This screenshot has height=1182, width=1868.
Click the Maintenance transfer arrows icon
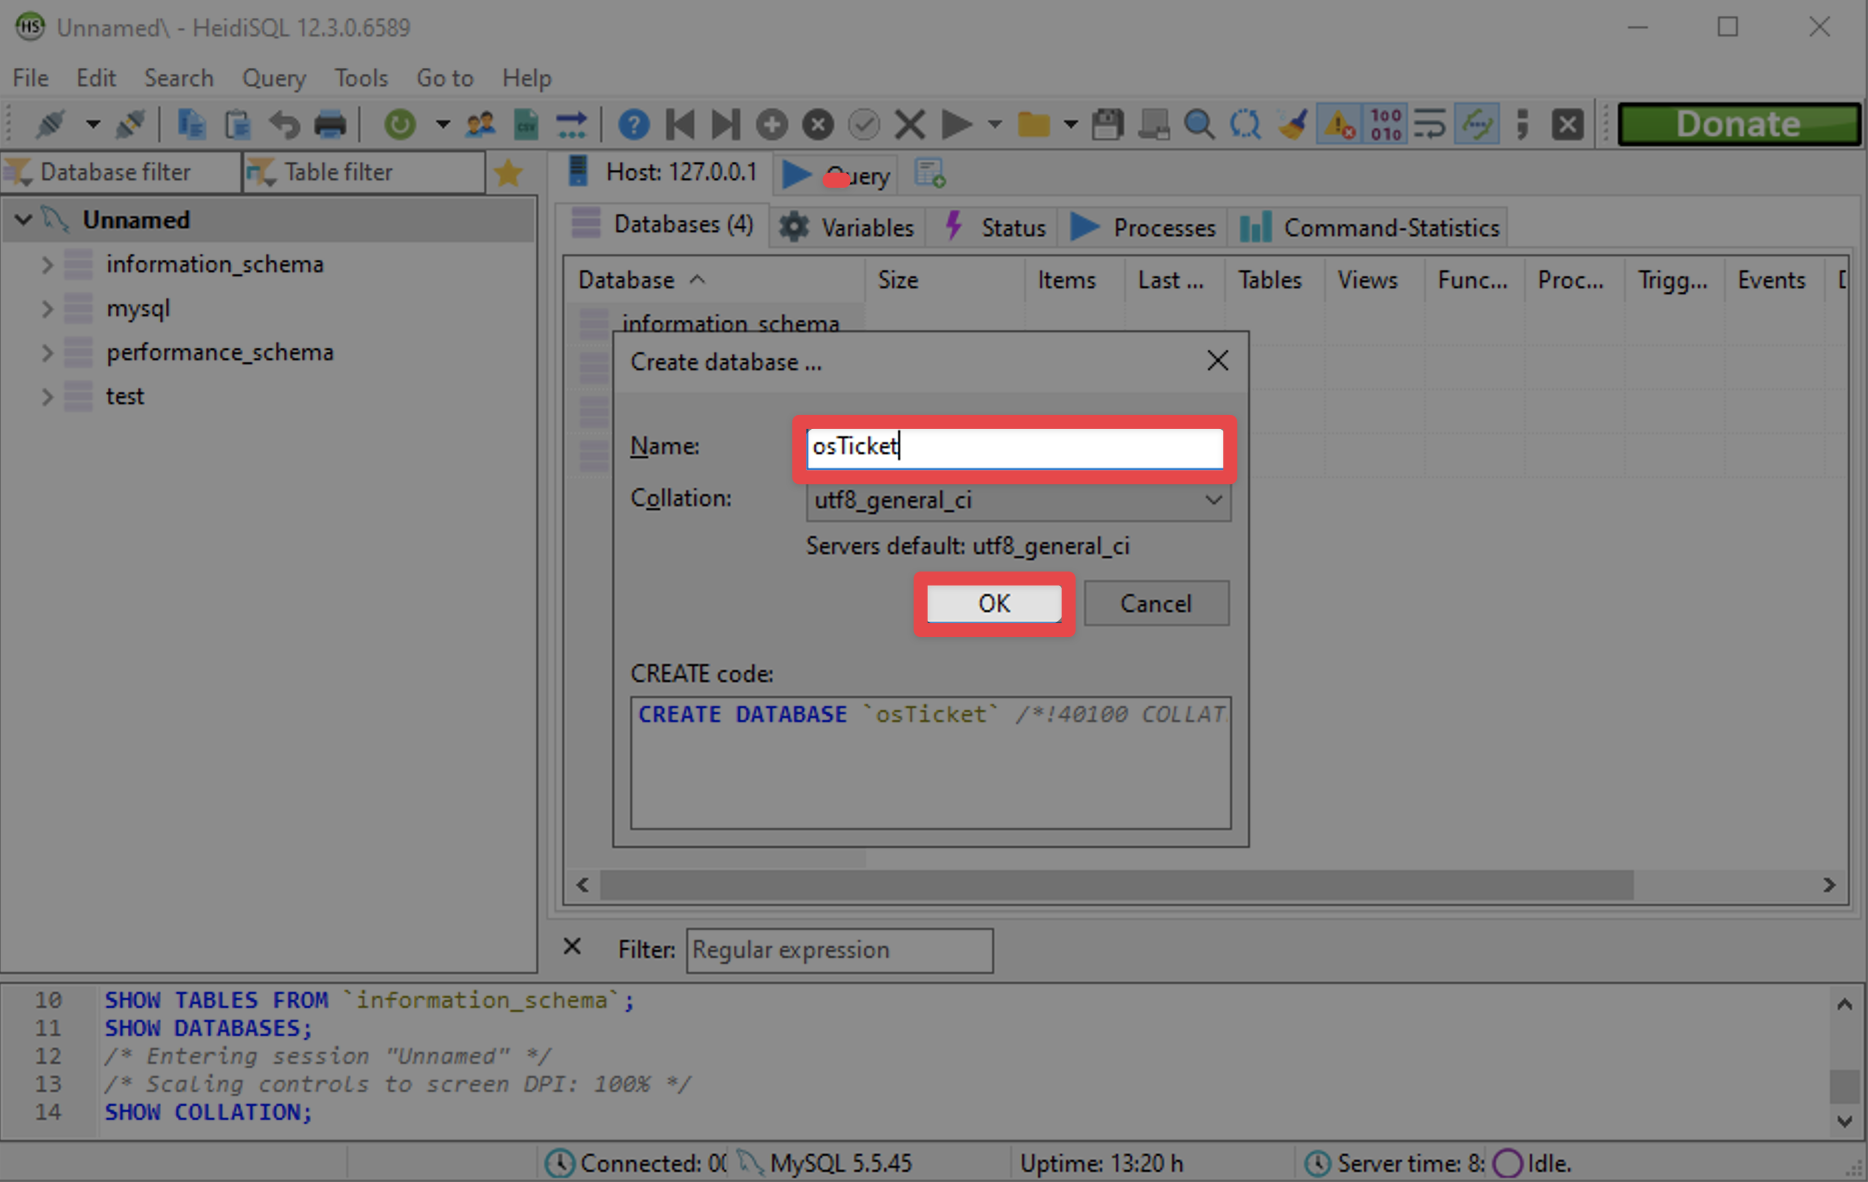pos(572,124)
